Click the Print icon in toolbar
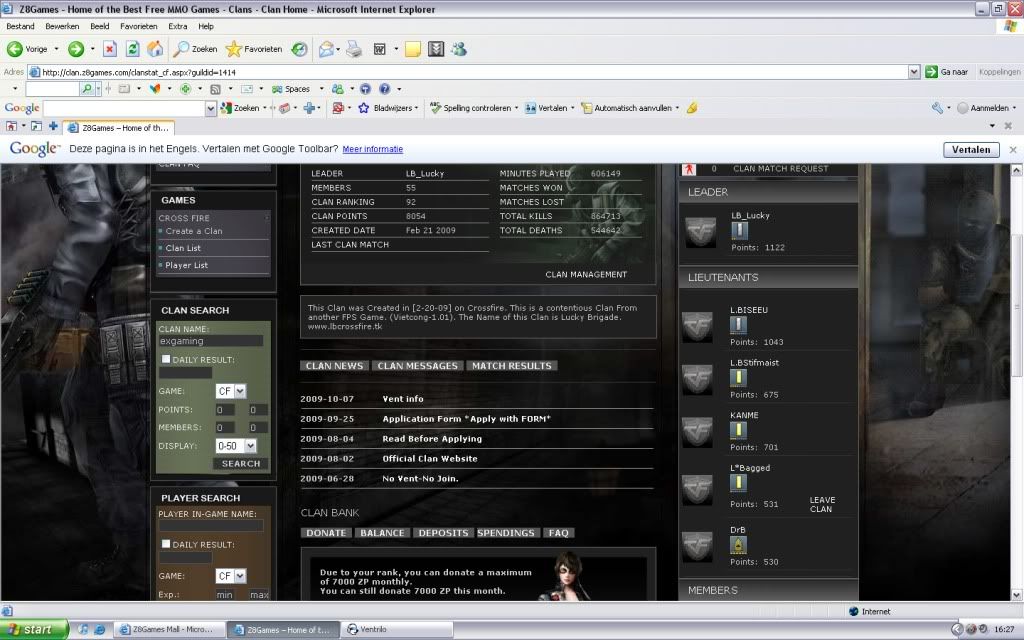 [x=352, y=48]
